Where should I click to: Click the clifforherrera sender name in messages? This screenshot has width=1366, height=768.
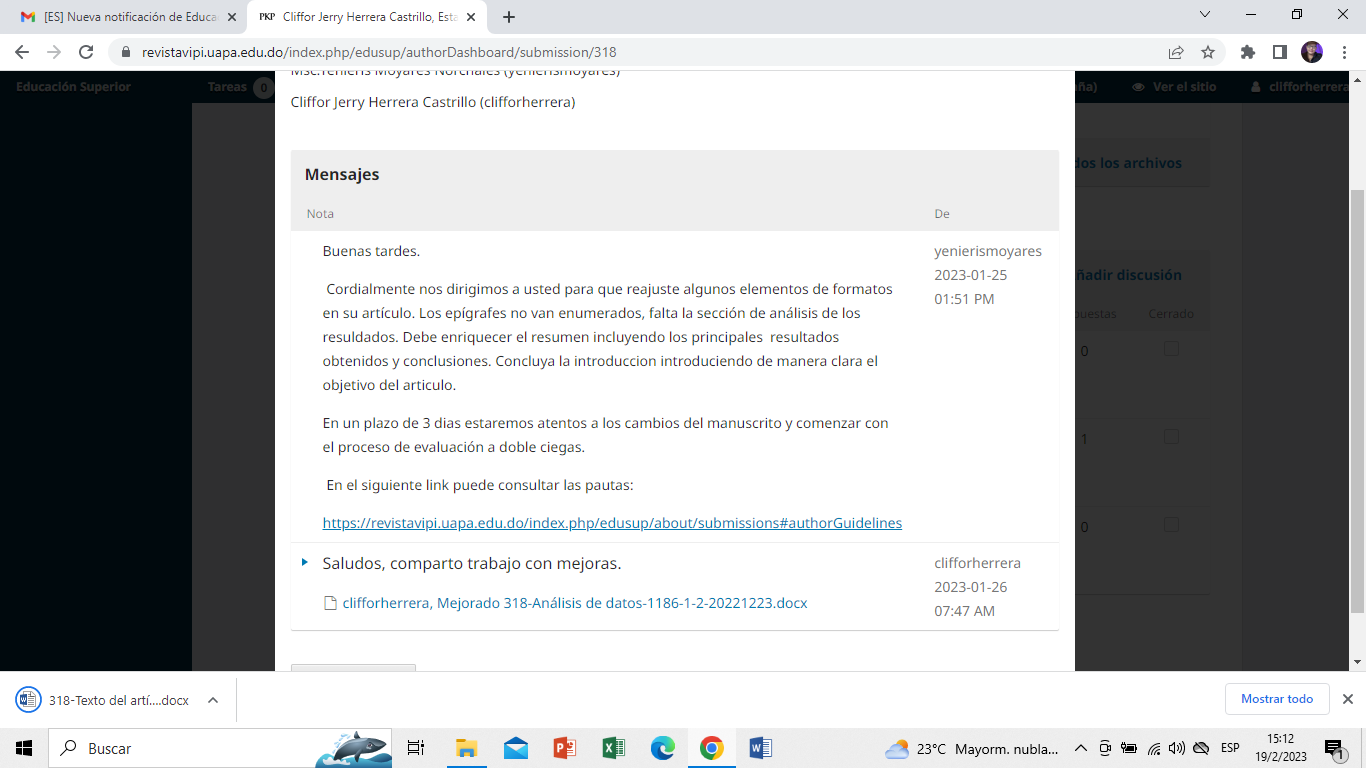[x=978, y=563]
